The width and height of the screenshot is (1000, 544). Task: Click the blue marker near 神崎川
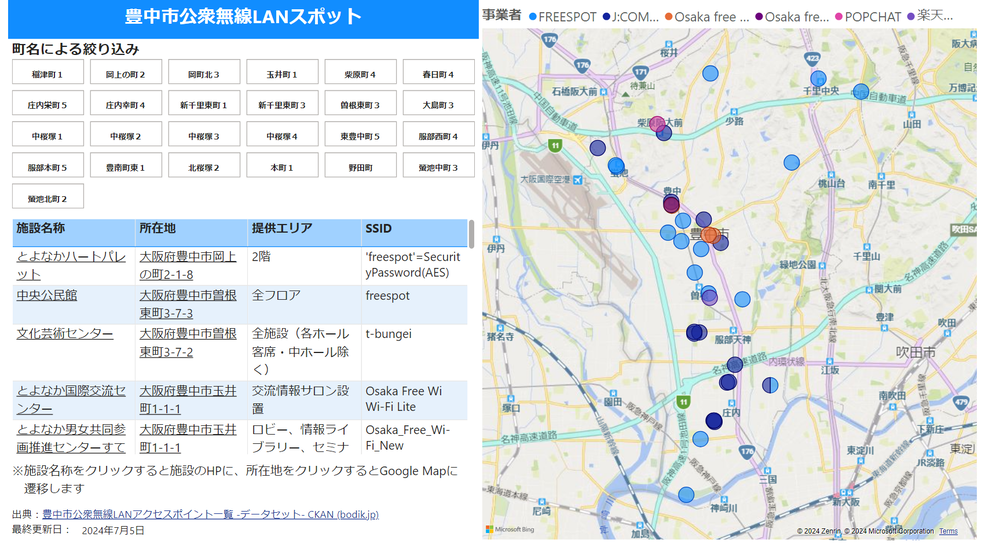point(686,495)
